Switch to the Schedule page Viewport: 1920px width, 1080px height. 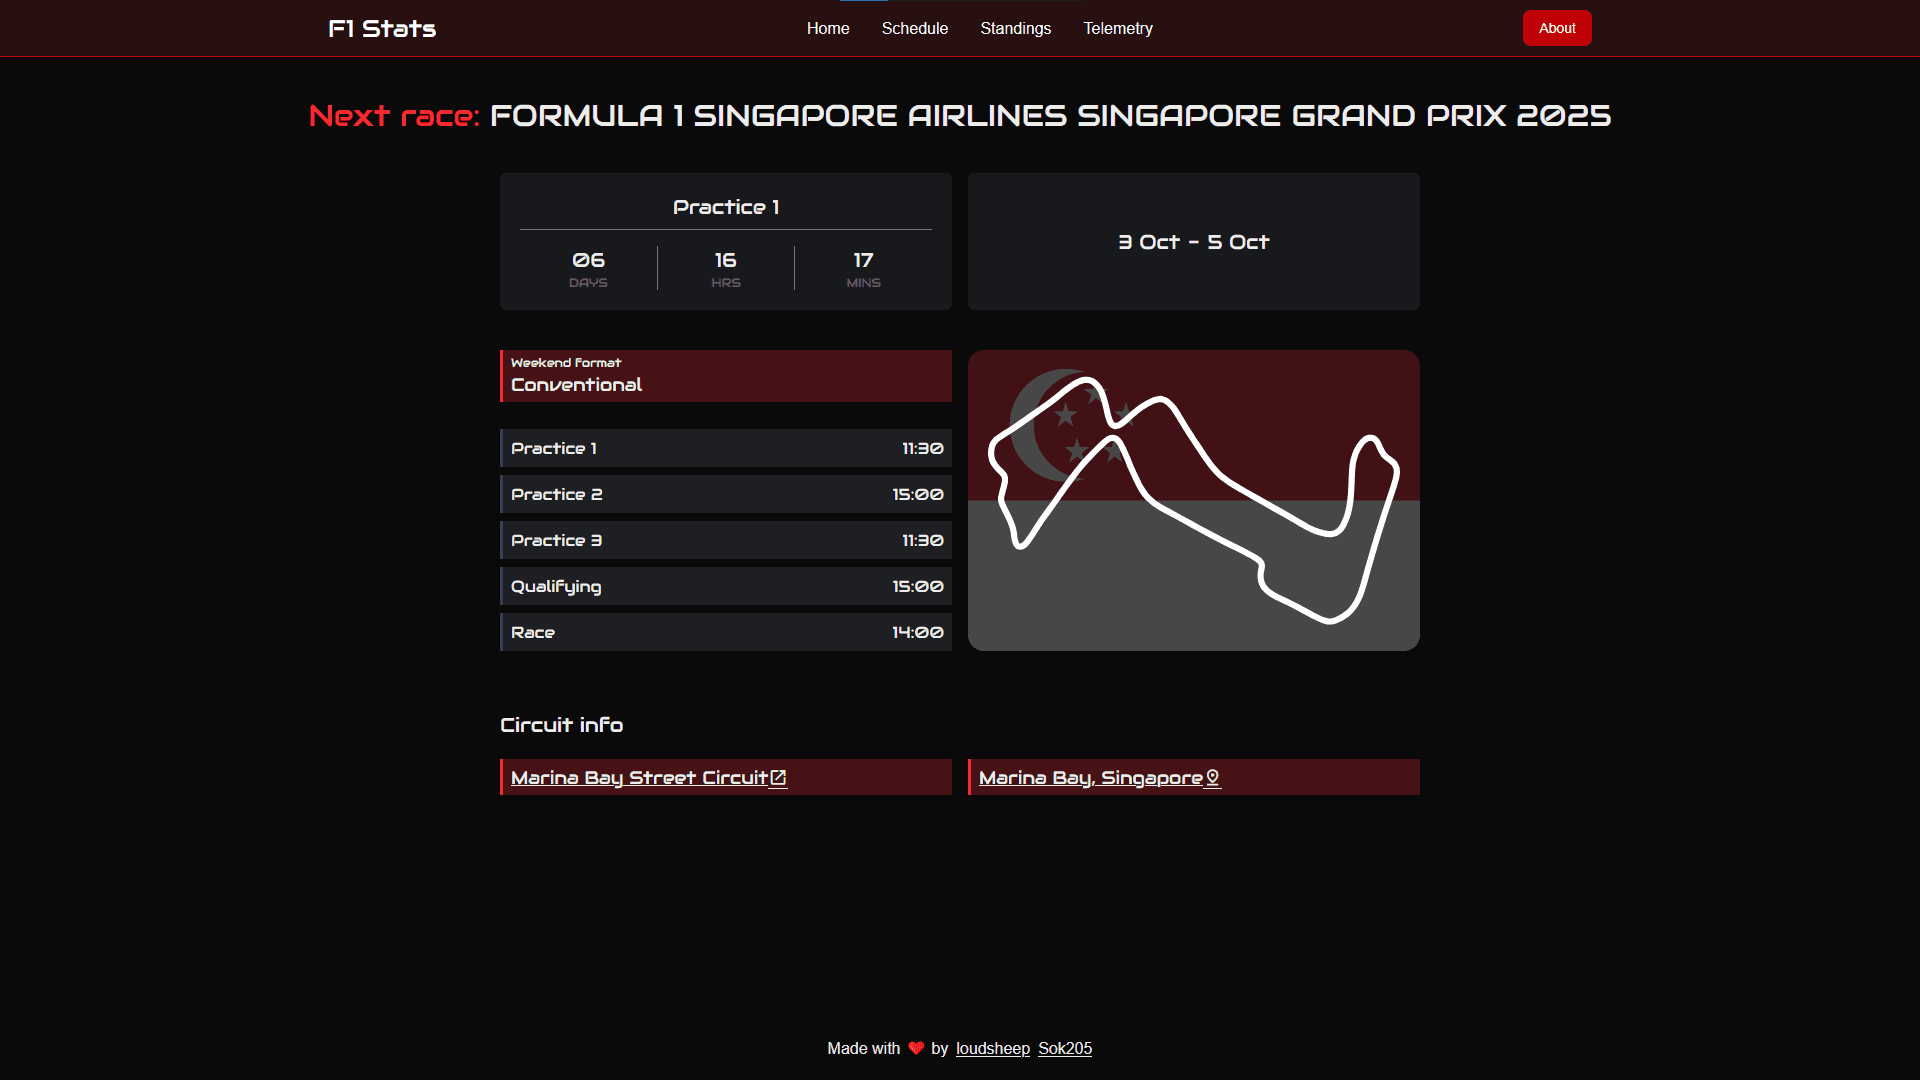[915, 28]
